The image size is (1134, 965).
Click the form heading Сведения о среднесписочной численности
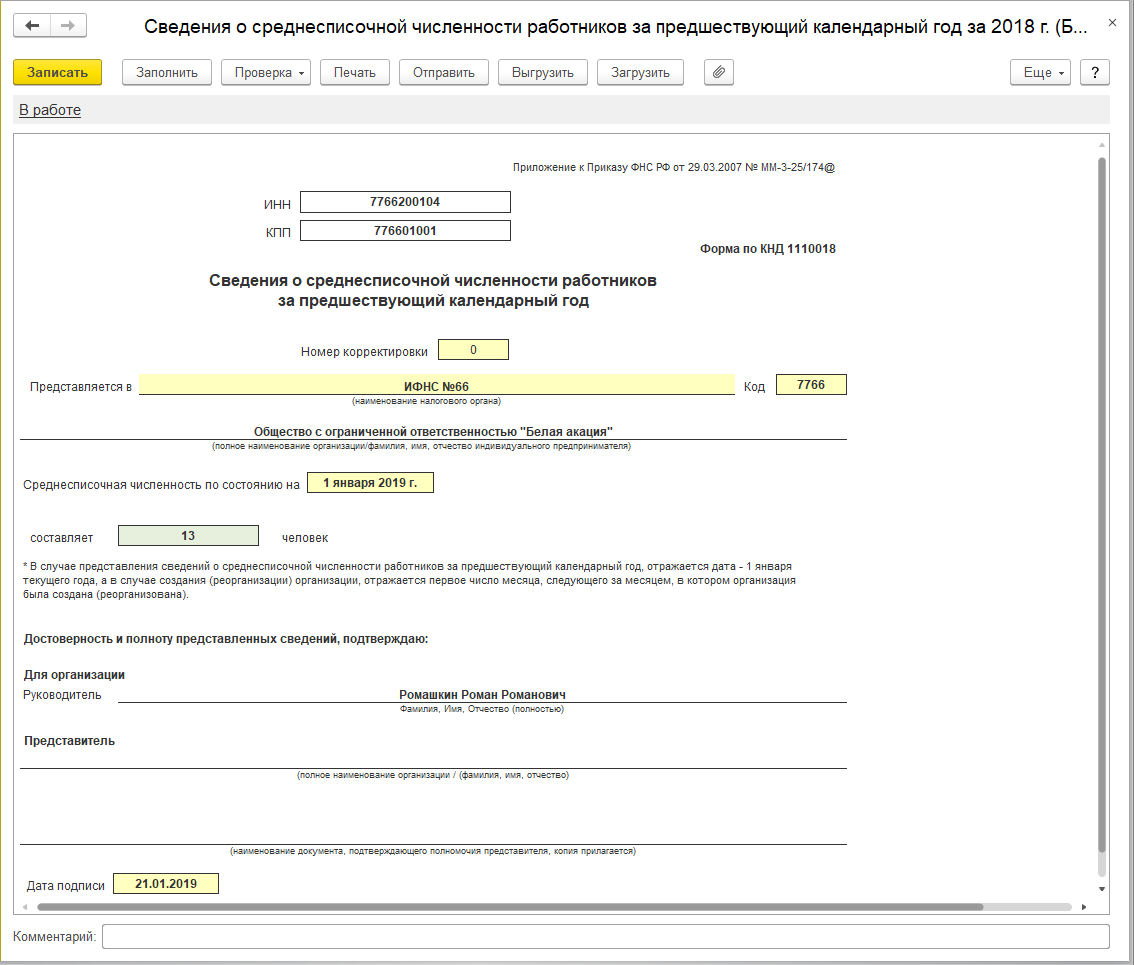pyautogui.click(x=432, y=290)
